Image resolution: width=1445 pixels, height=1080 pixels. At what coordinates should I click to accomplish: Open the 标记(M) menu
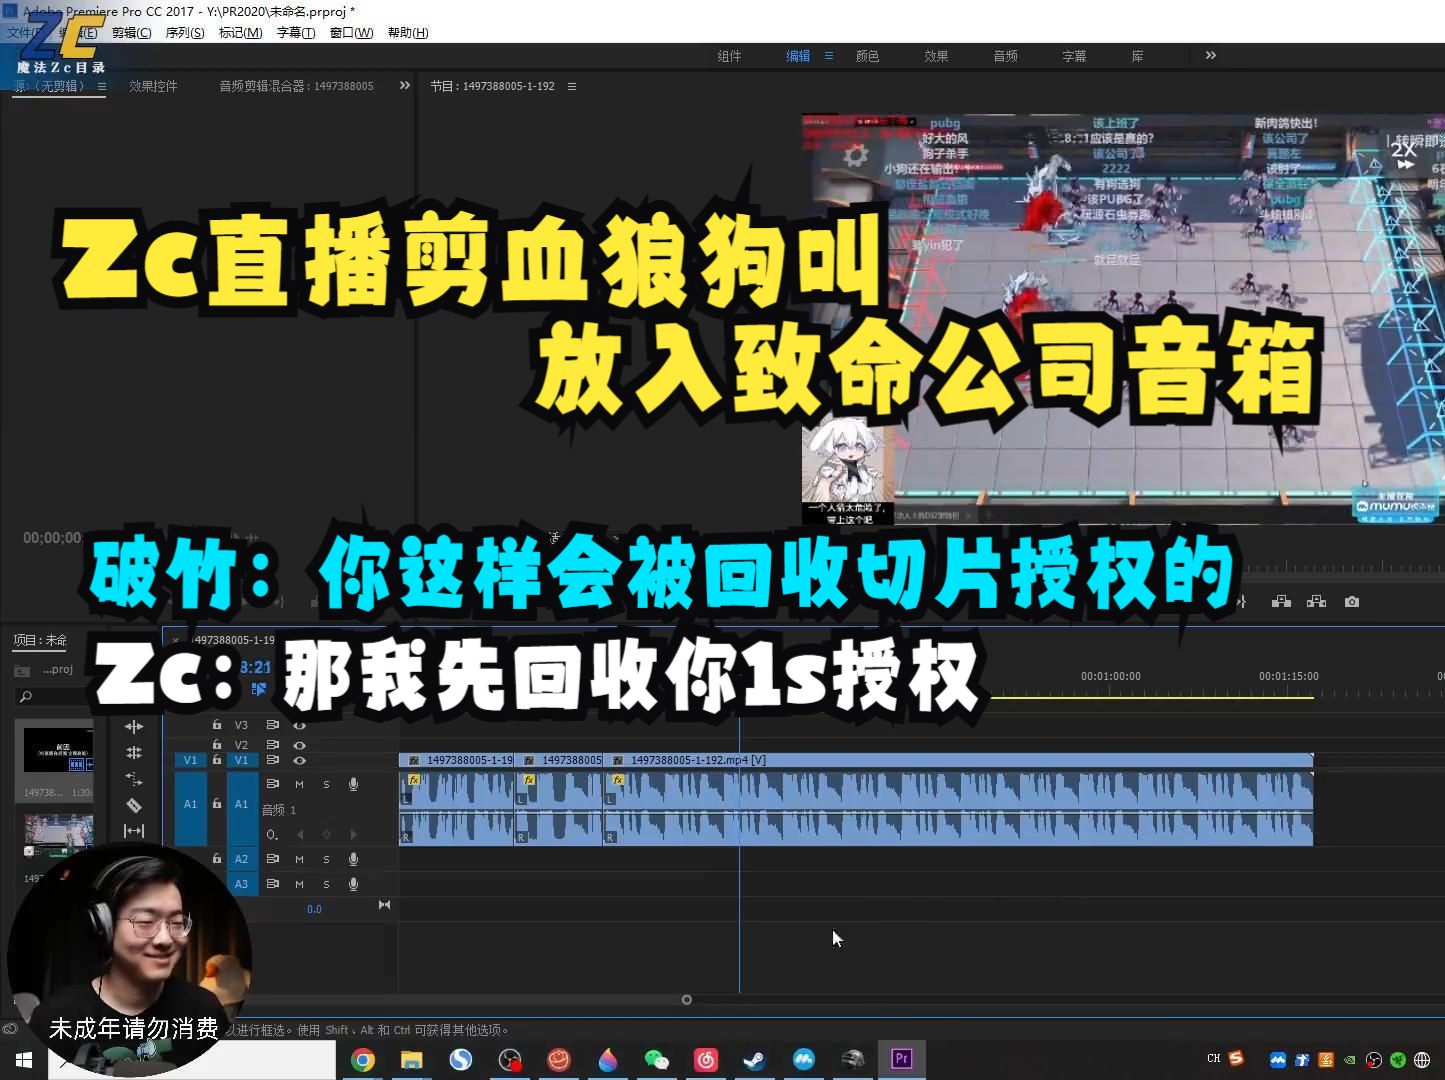pyautogui.click(x=240, y=33)
